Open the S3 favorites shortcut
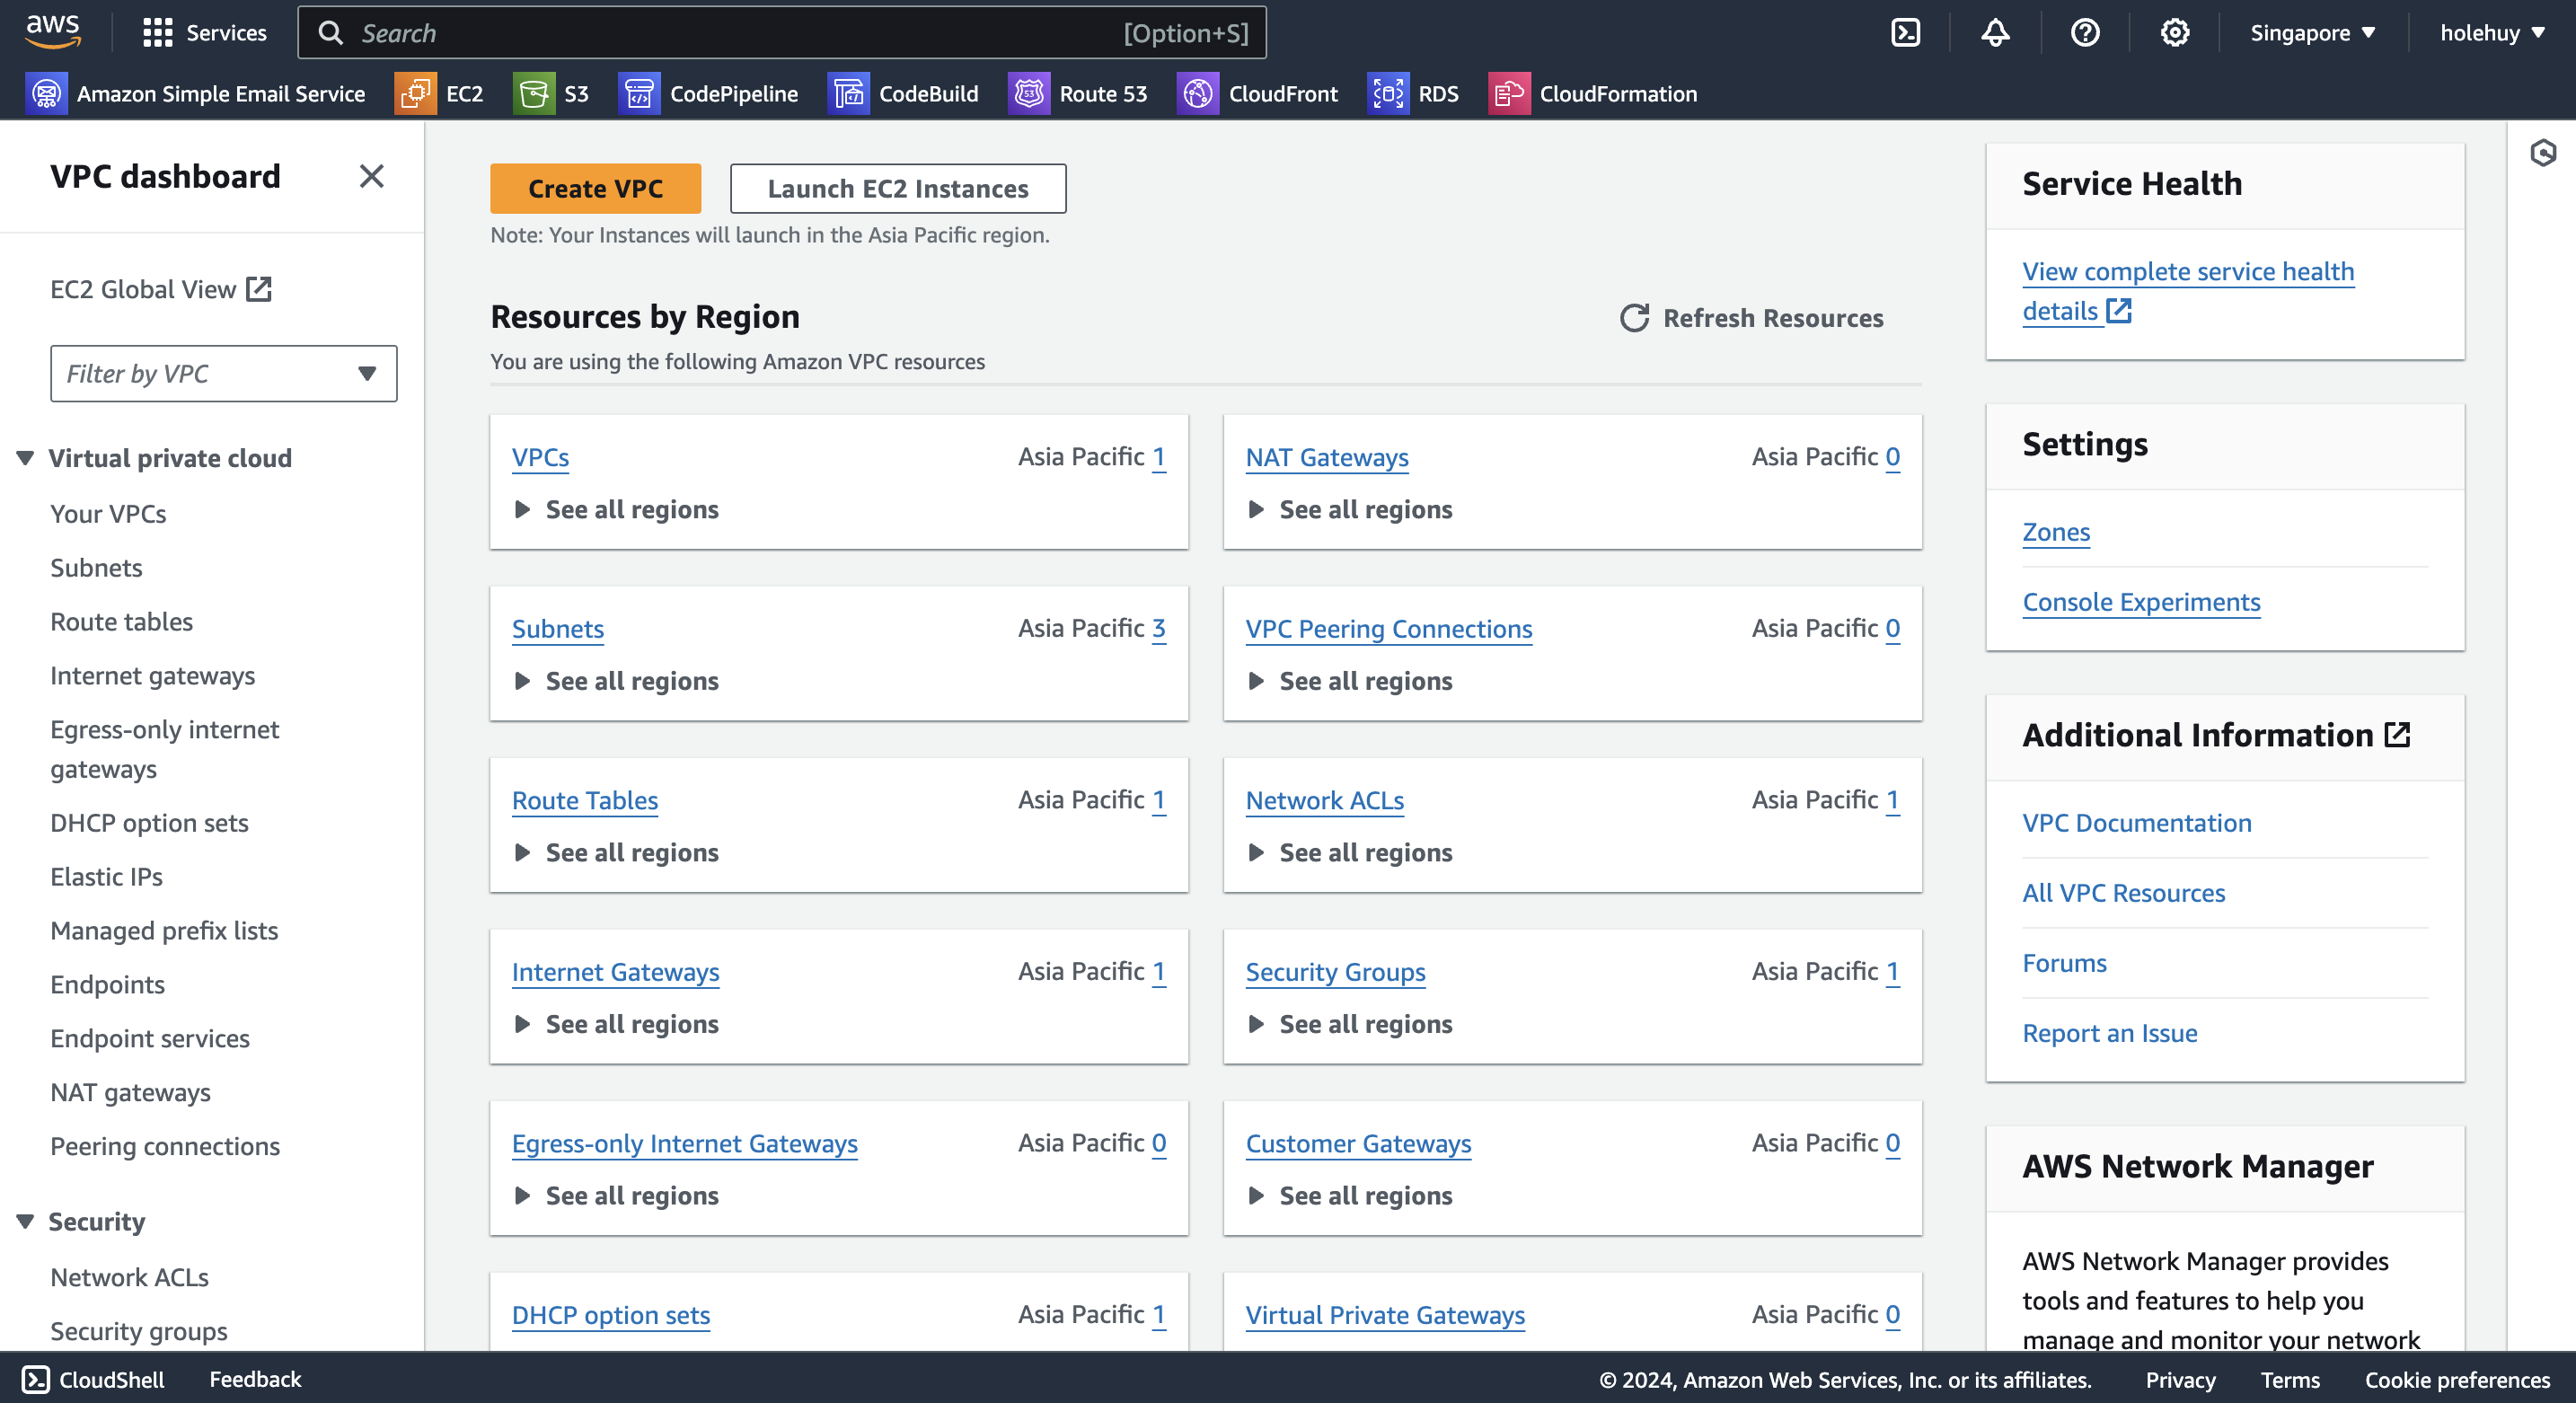This screenshot has width=2576, height=1403. (551, 94)
